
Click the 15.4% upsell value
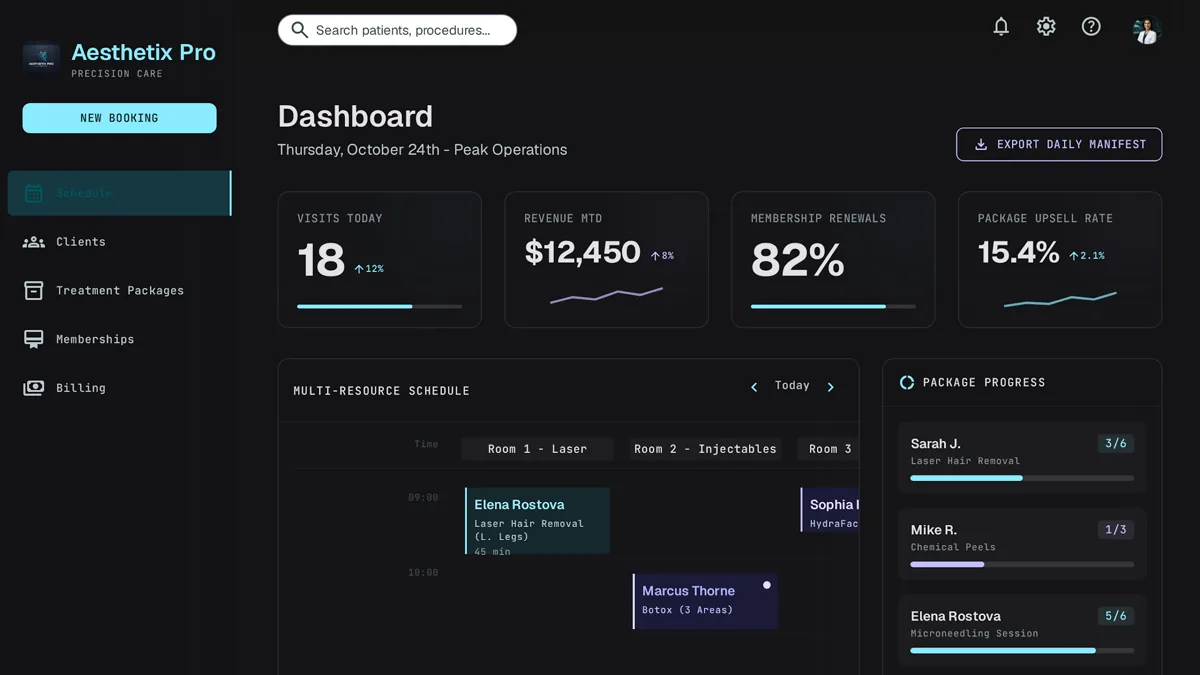pyautogui.click(x=1018, y=252)
